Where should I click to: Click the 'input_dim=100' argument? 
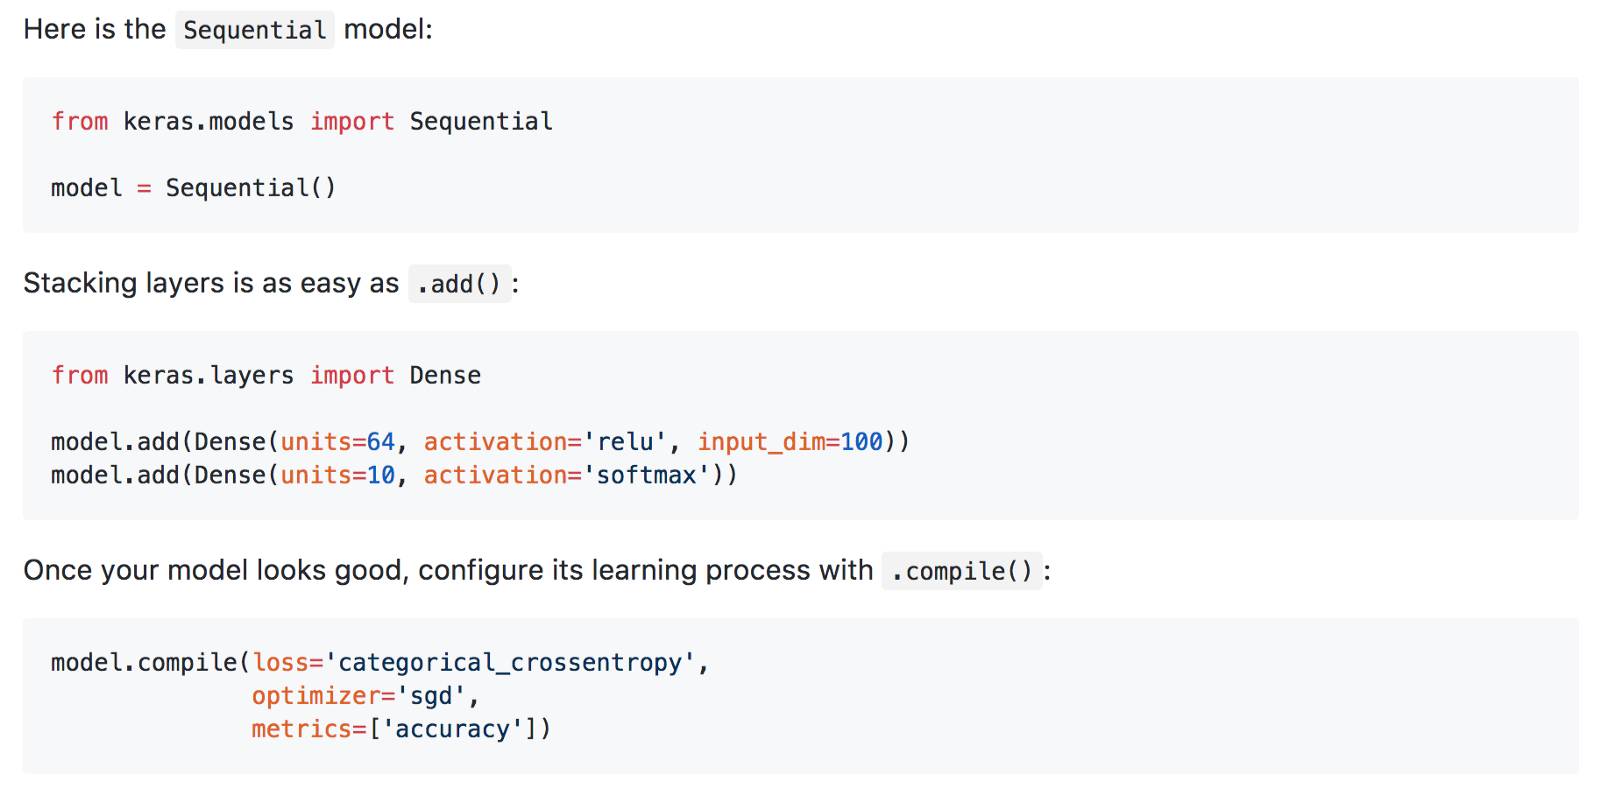[x=790, y=442]
